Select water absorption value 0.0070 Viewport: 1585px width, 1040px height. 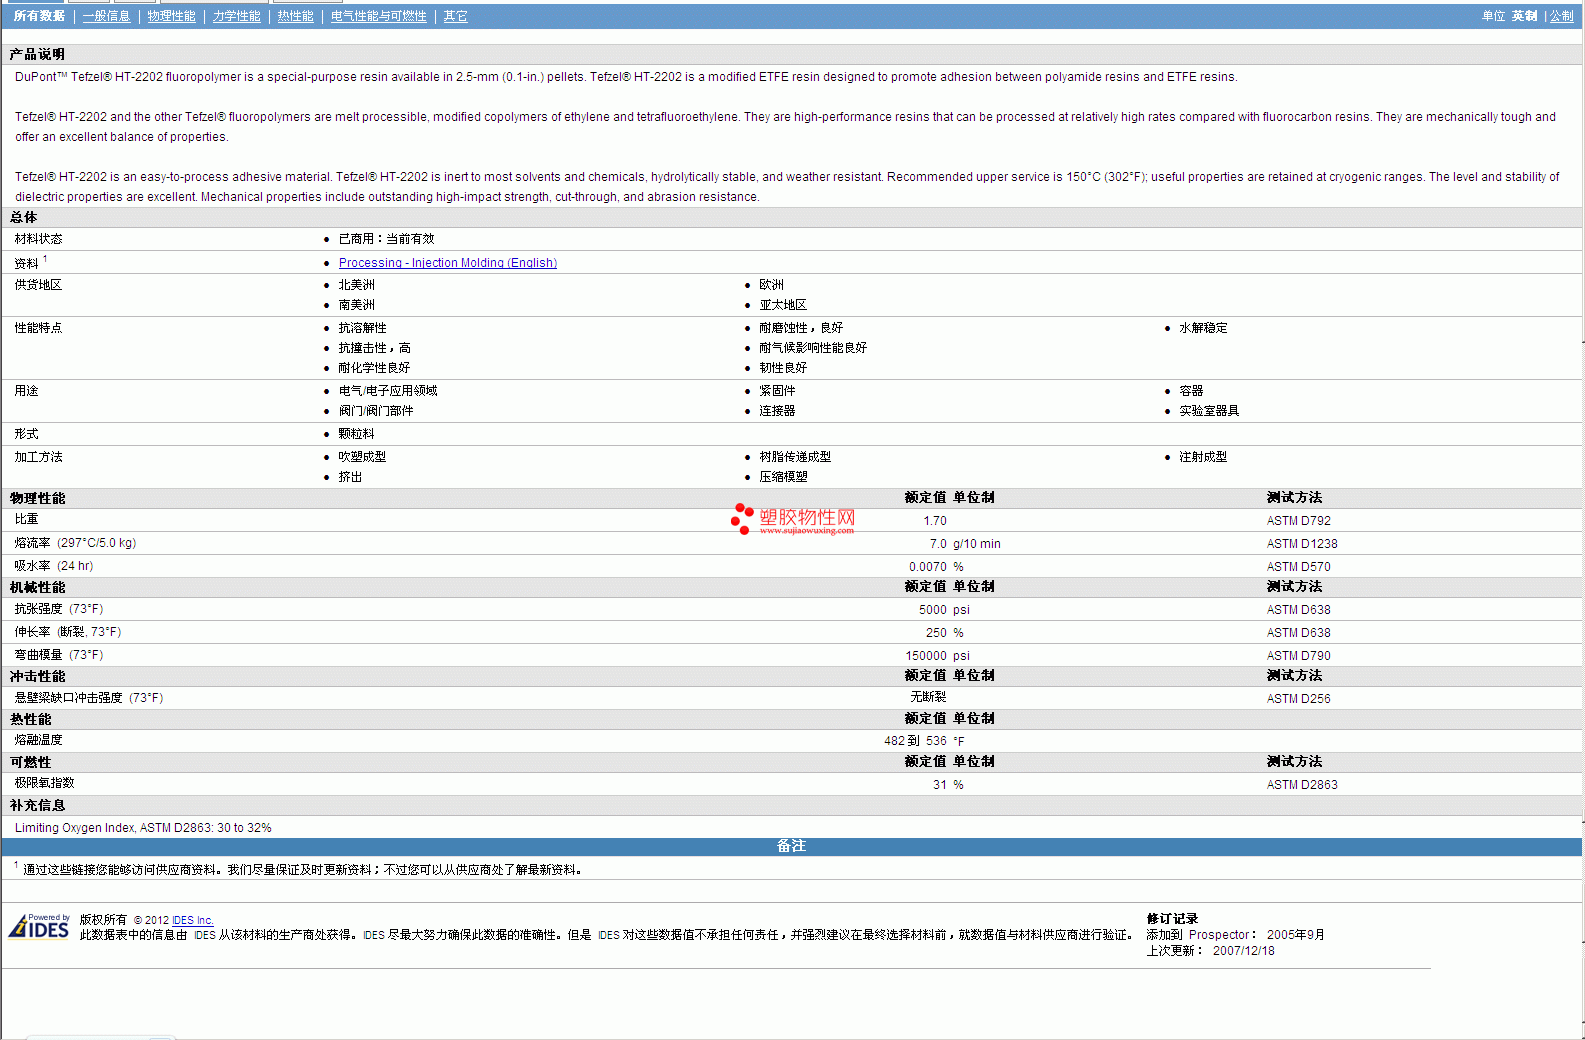(x=927, y=567)
